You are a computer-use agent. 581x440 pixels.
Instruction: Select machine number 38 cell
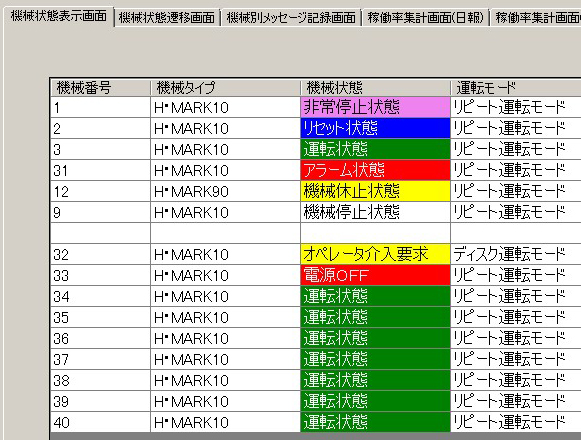coord(100,380)
